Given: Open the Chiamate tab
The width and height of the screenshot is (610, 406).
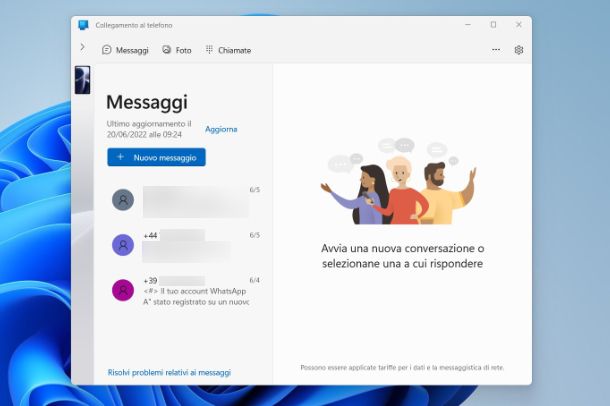Looking at the screenshot, I should (x=228, y=50).
